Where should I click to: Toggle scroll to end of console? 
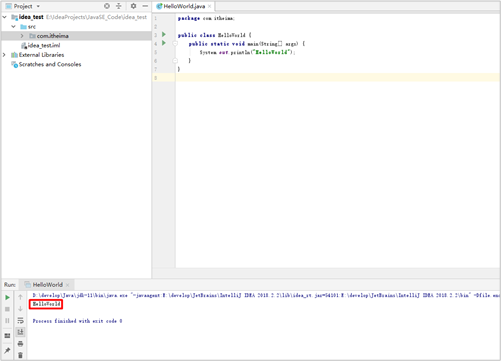pyautogui.click(x=20, y=332)
